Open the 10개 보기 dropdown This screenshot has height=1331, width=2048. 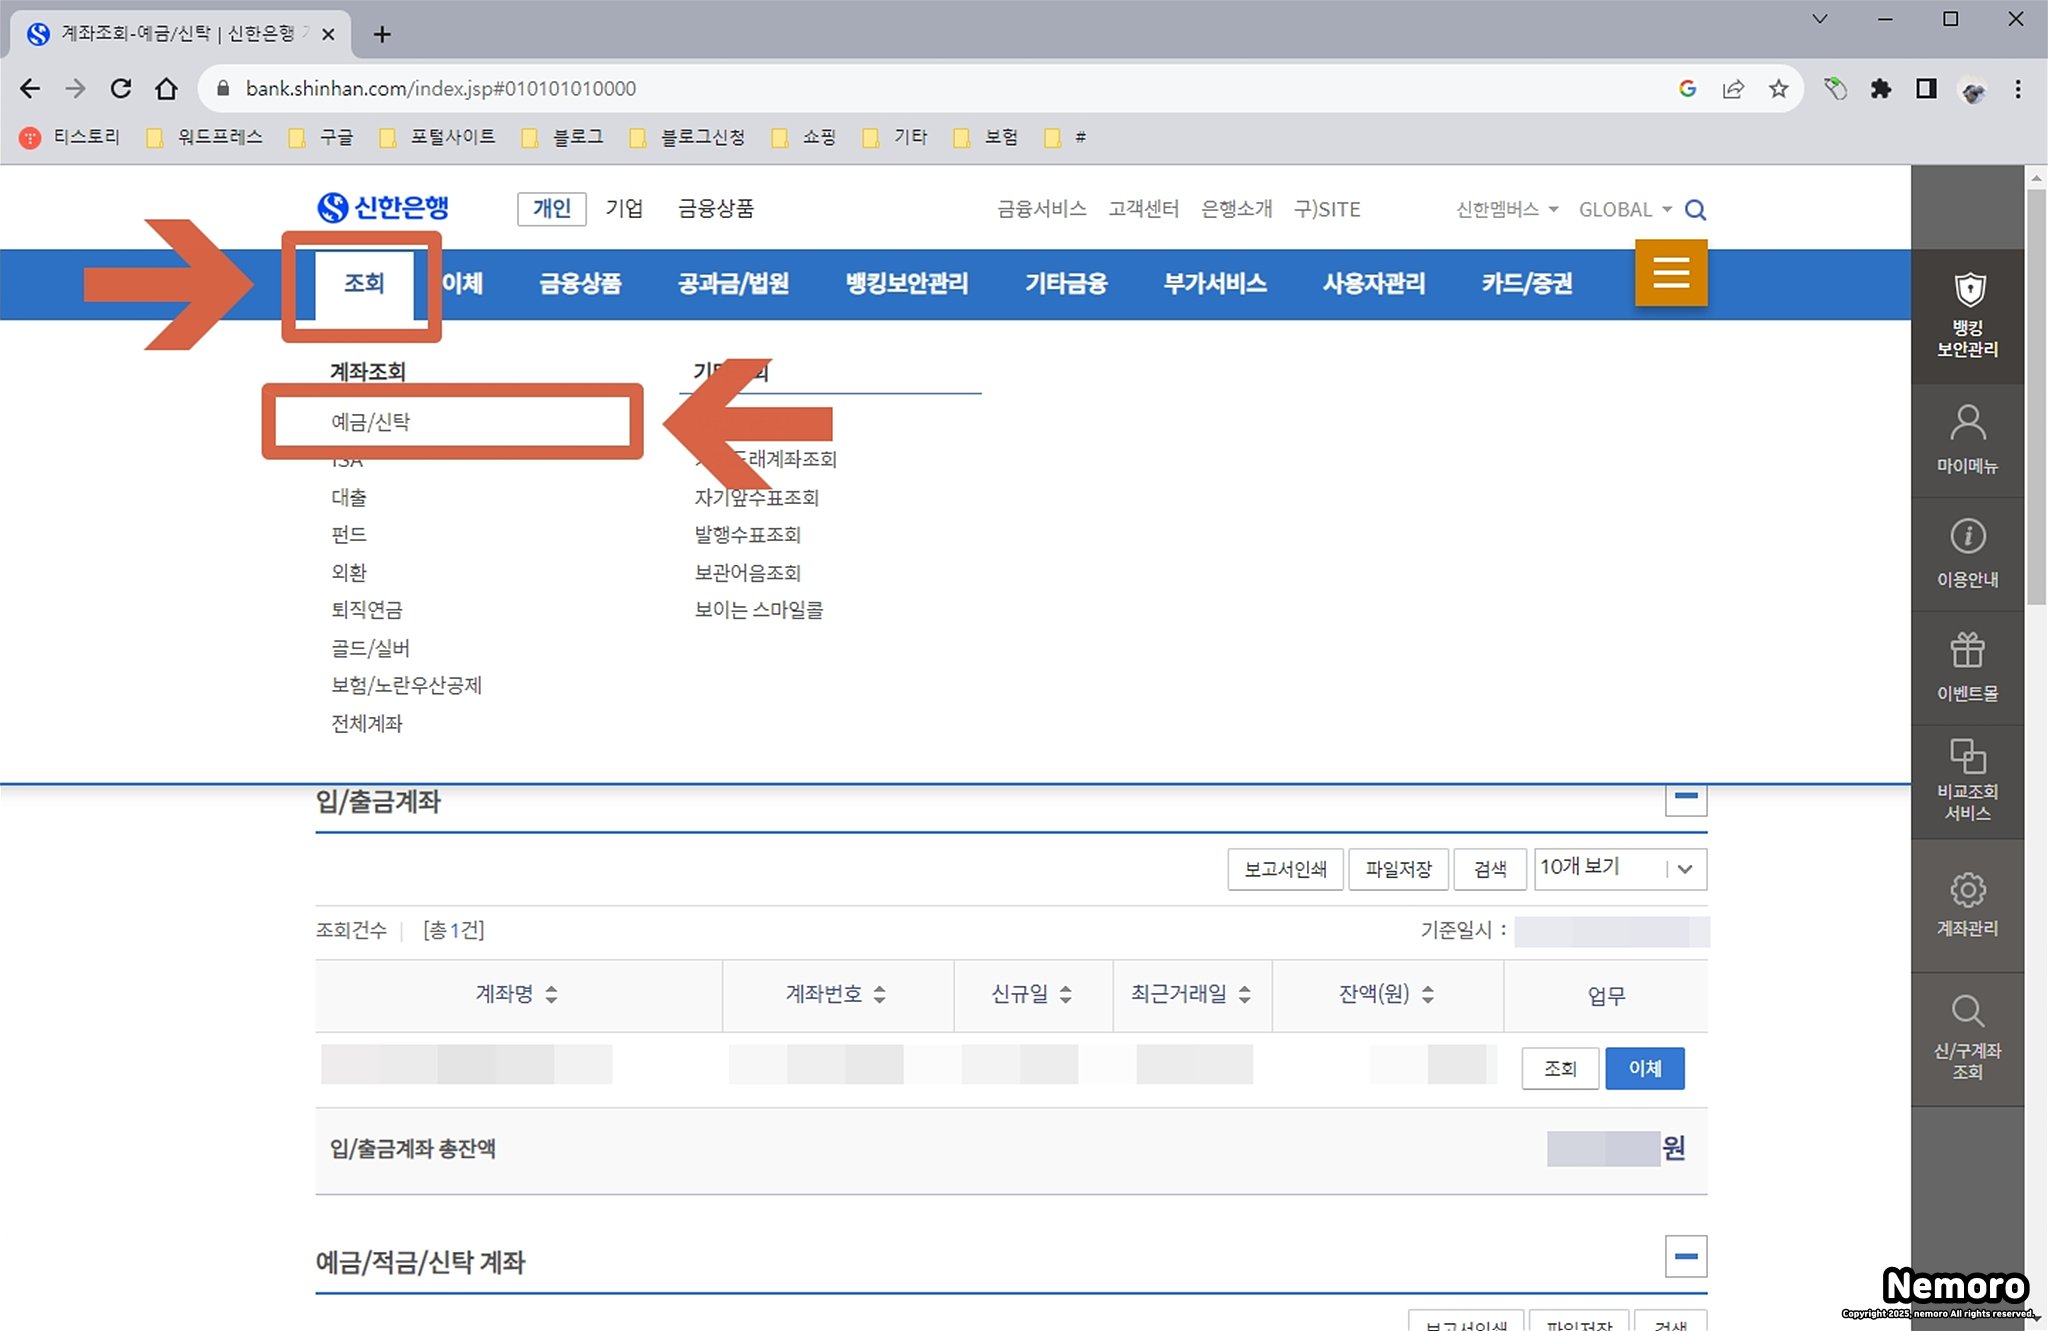click(1619, 868)
